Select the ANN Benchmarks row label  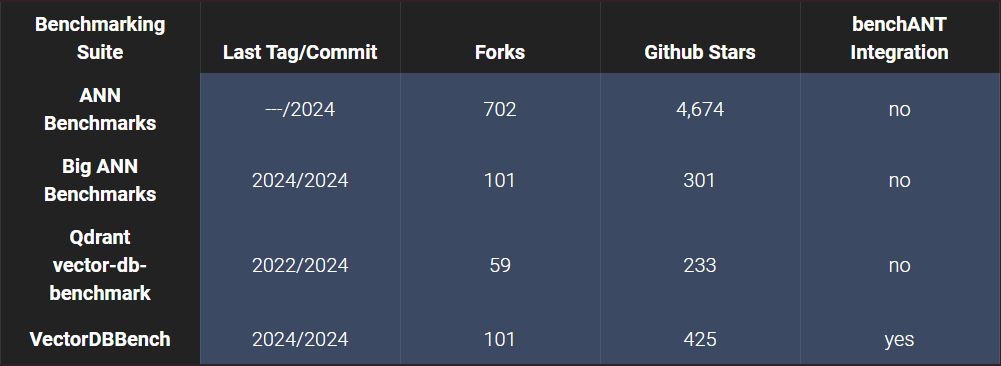(x=100, y=109)
